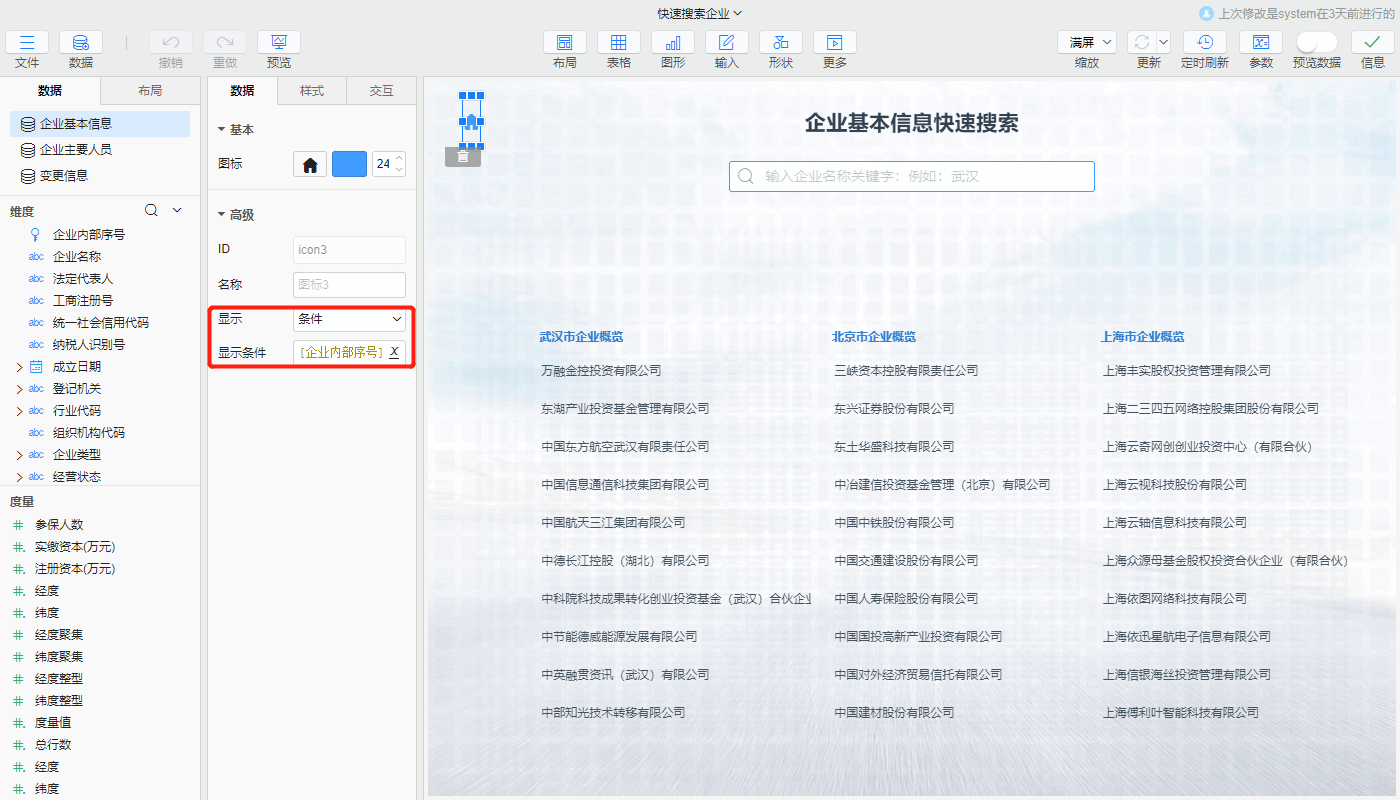Viewport: 1400px width, 800px height.
Task: Click the delete icon below selected component
Action: [x=463, y=157]
